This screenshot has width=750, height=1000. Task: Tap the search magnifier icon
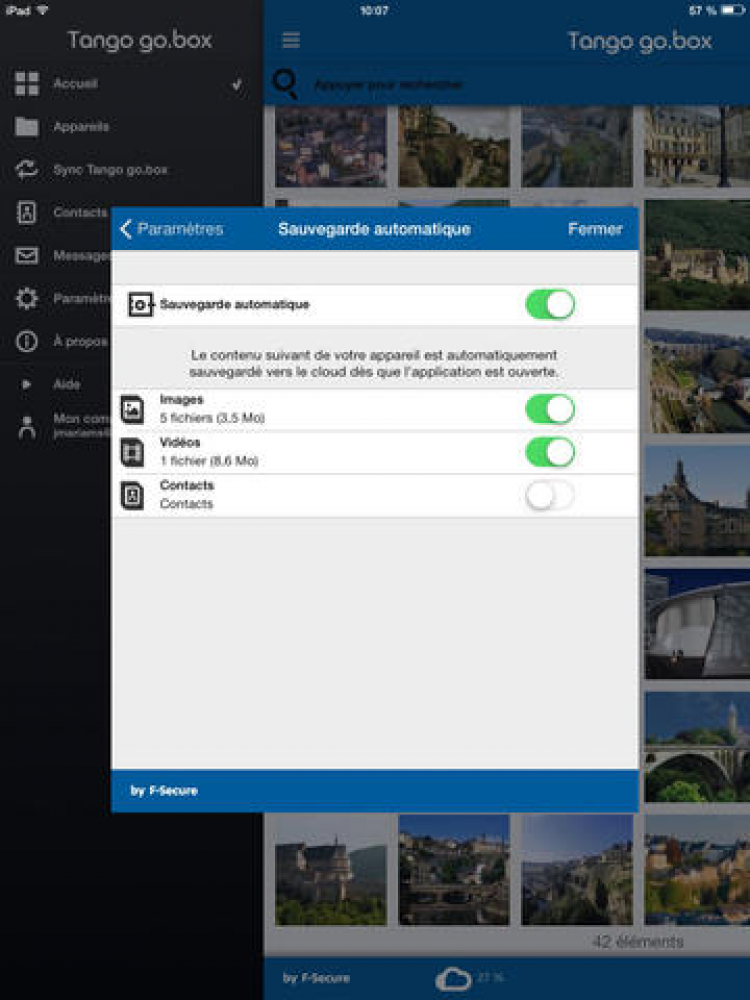click(x=284, y=84)
